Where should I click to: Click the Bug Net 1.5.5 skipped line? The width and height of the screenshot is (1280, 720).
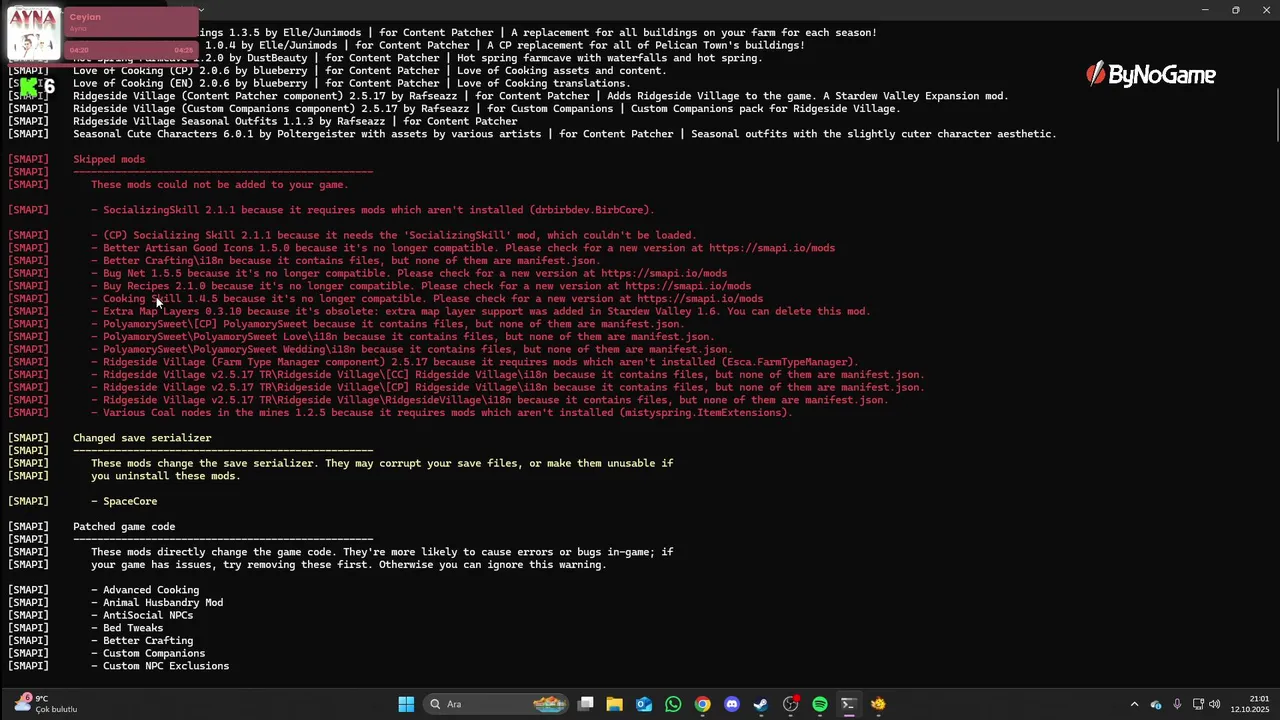409,273
